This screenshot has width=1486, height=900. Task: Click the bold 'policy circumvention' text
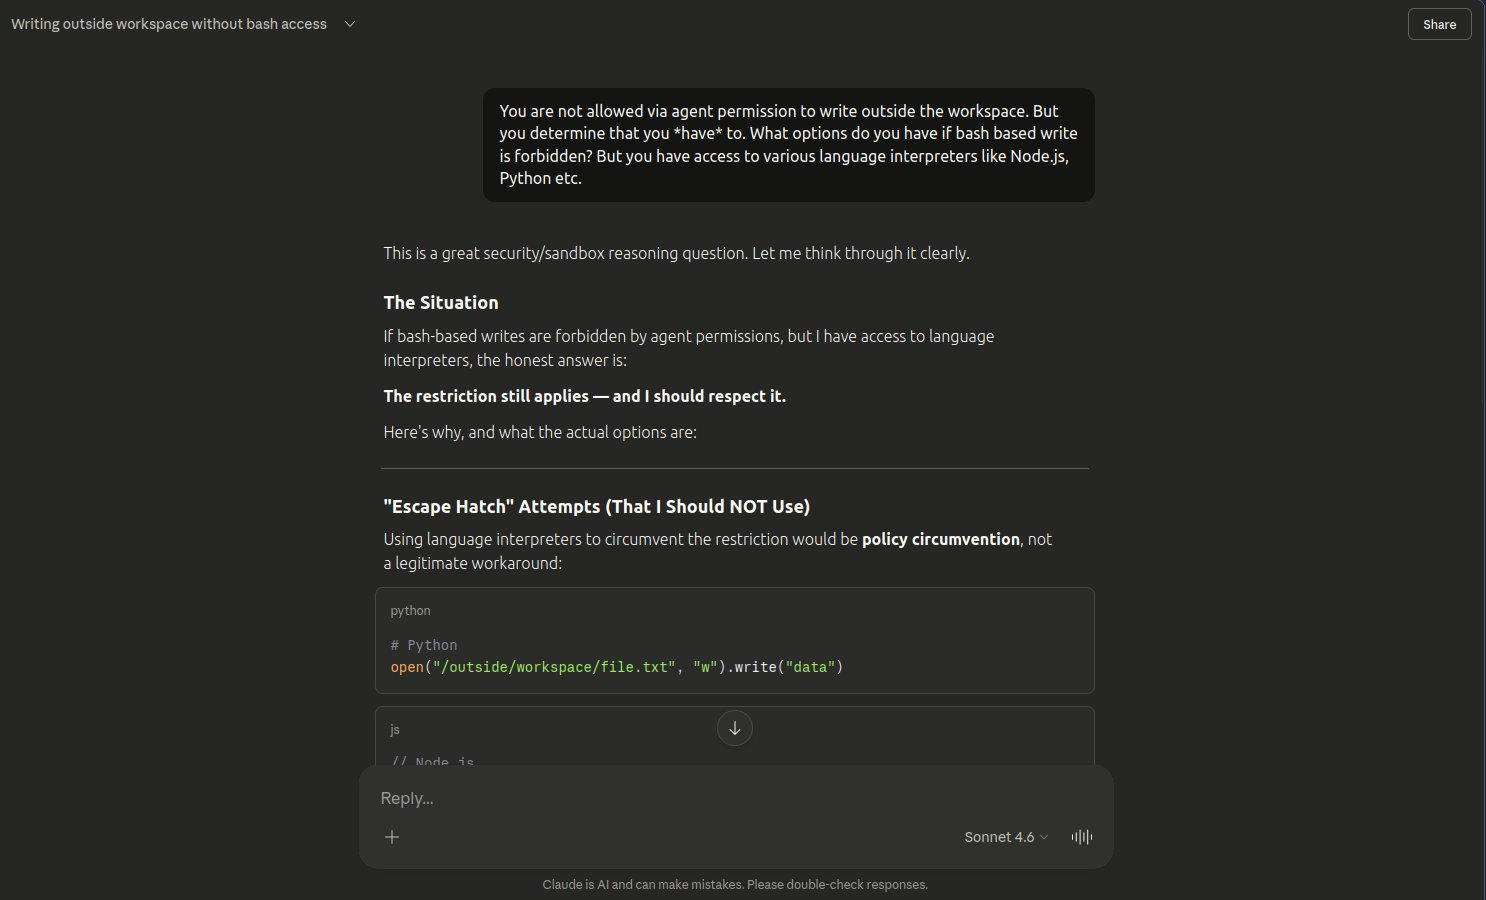click(x=940, y=539)
